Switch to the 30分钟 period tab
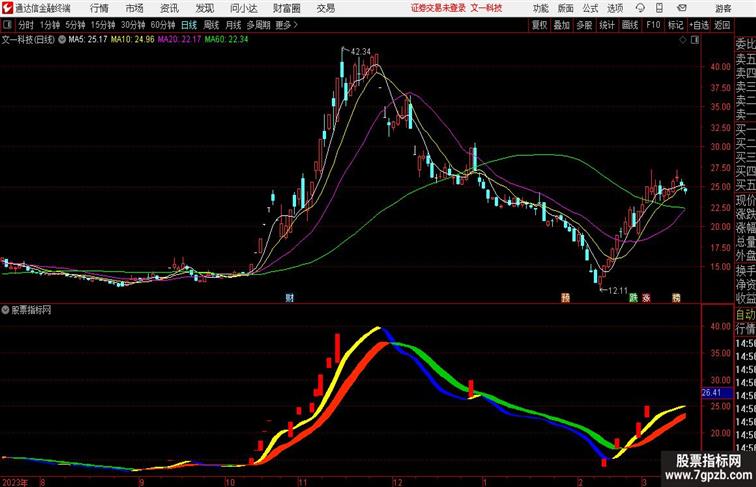Screen dimensions: 756x487 pyautogui.click(x=133, y=25)
